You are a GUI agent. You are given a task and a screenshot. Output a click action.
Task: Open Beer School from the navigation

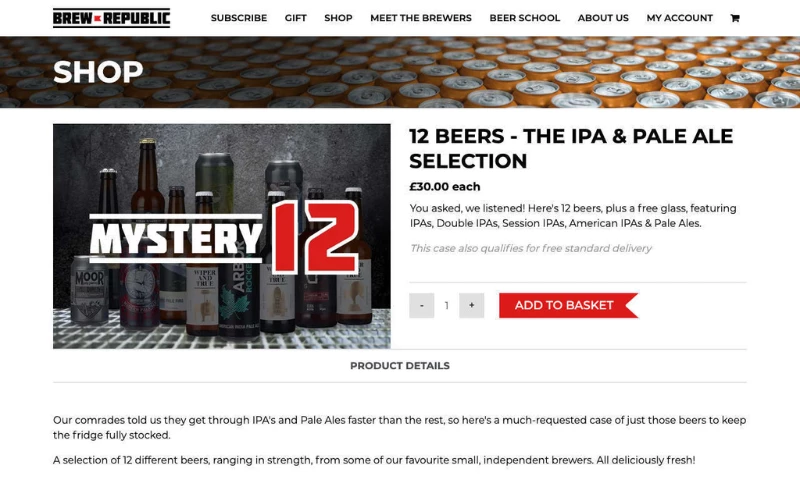pyautogui.click(x=524, y=18)
